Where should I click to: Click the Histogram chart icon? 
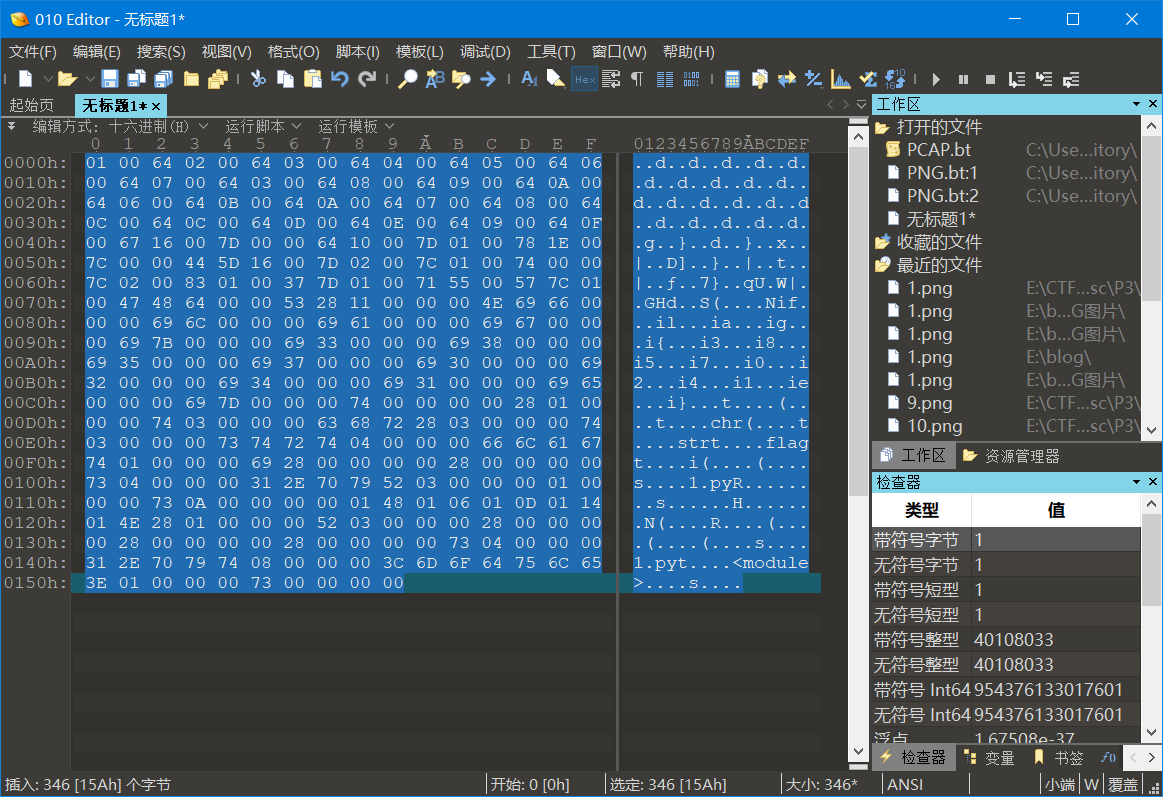tap(840, 79)
